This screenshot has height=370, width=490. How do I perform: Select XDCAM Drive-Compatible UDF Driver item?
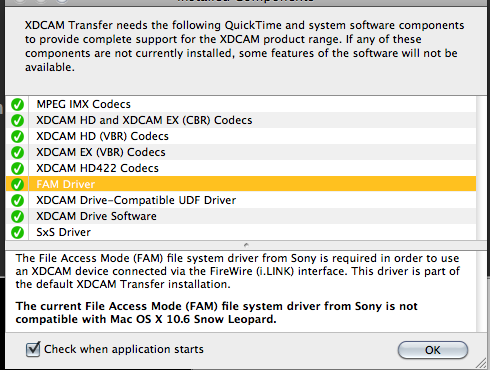pyautogui.click(x=241, y=200)
